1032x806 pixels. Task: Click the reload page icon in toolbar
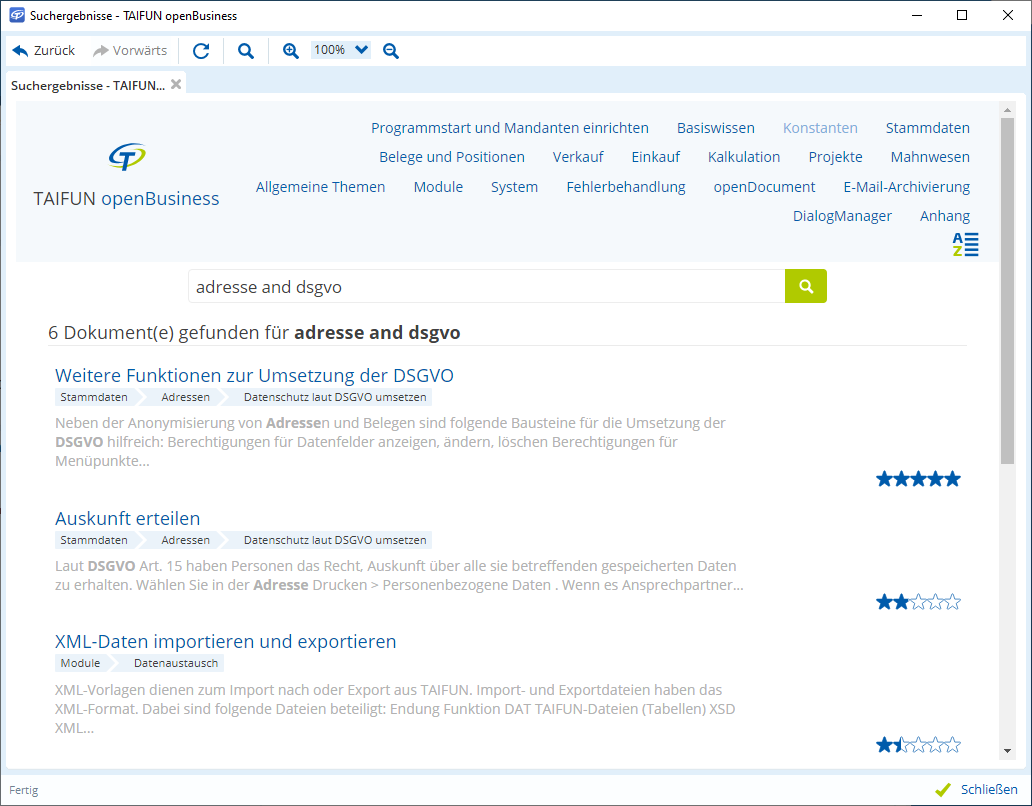coord(201,51)
